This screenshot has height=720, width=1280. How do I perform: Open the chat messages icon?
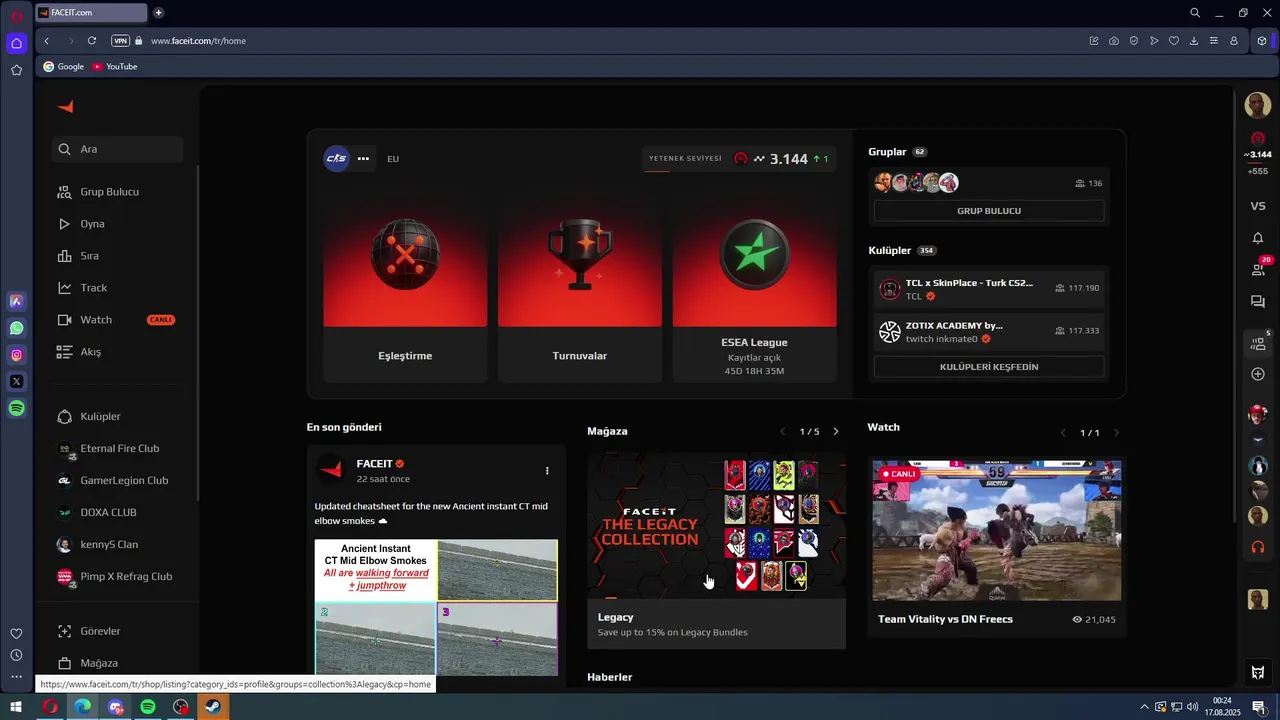point(1258,302)
